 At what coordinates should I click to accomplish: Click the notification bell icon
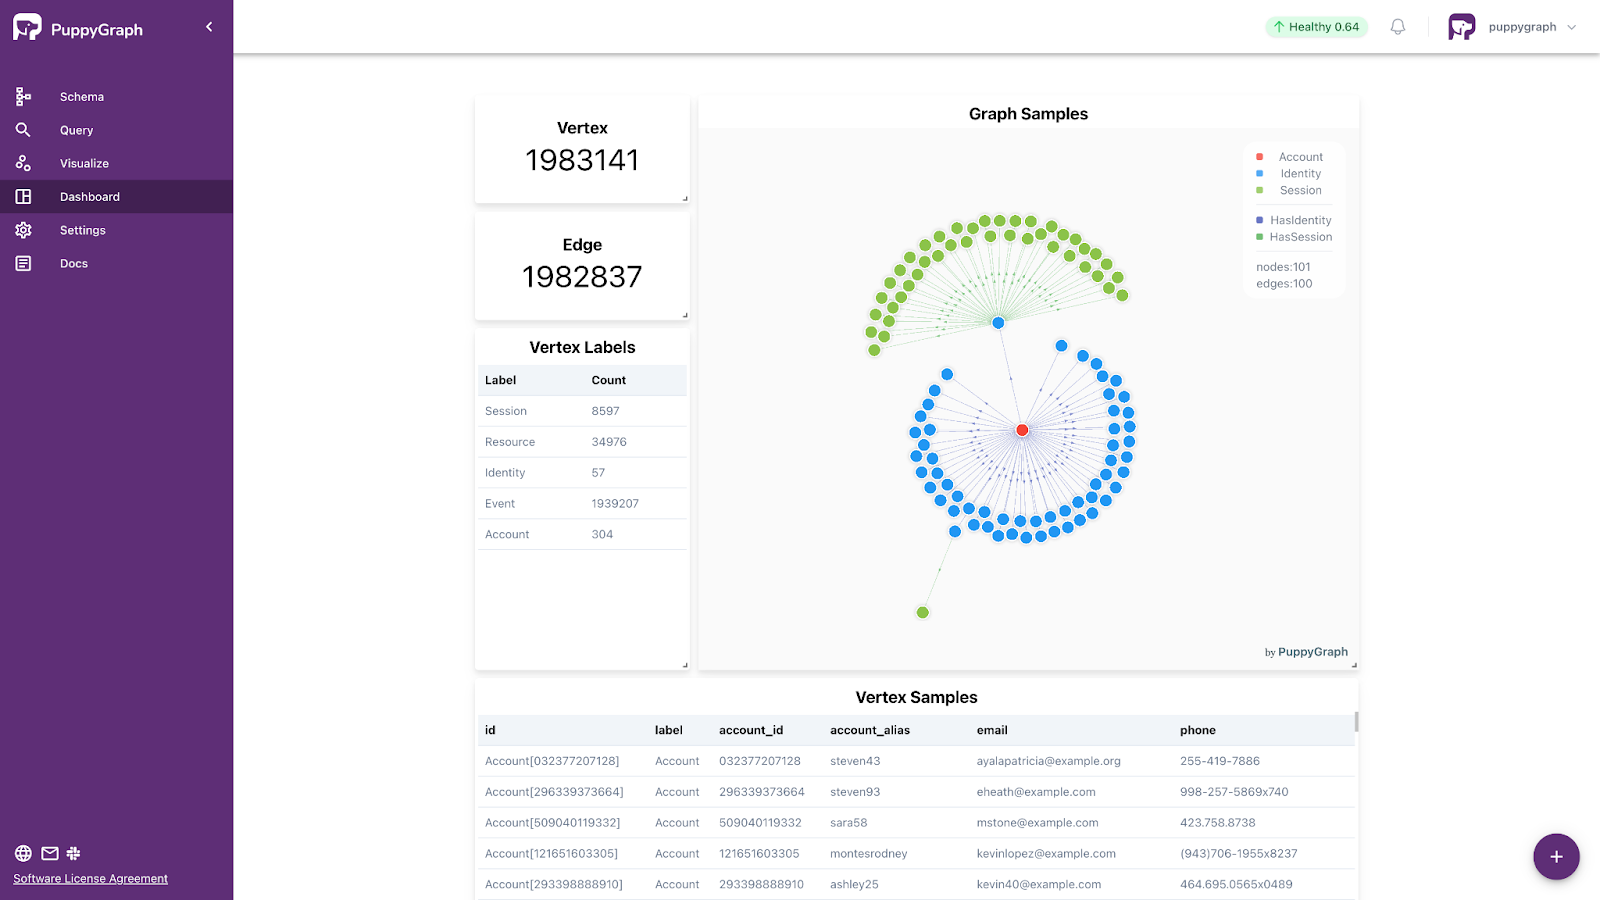1396,27
